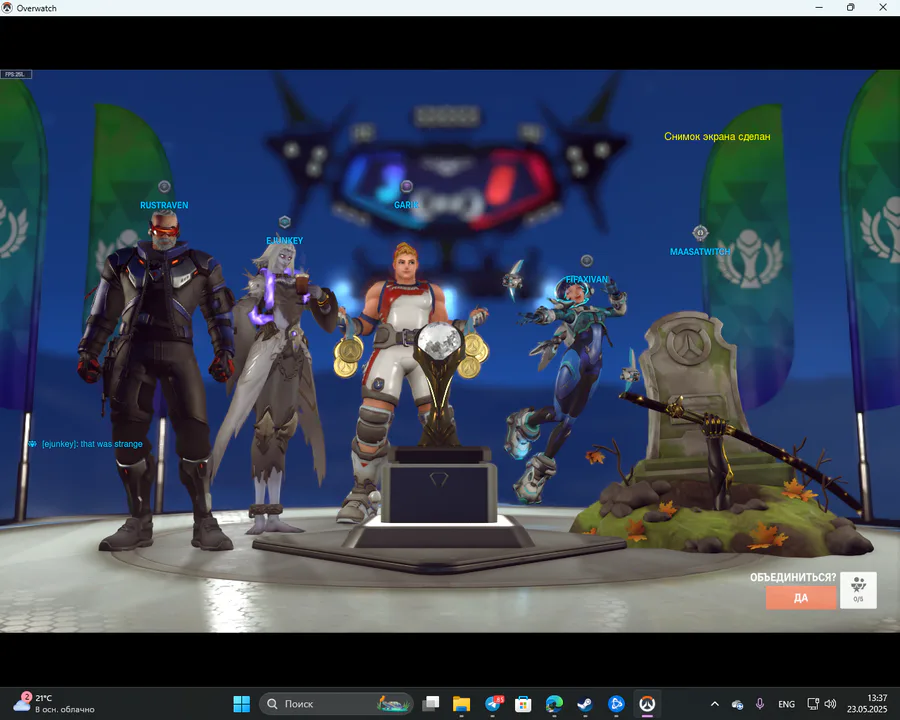Screen dimensions: 900x720
Task: Select the GARIK player name
Action: (x=406, y=204)
